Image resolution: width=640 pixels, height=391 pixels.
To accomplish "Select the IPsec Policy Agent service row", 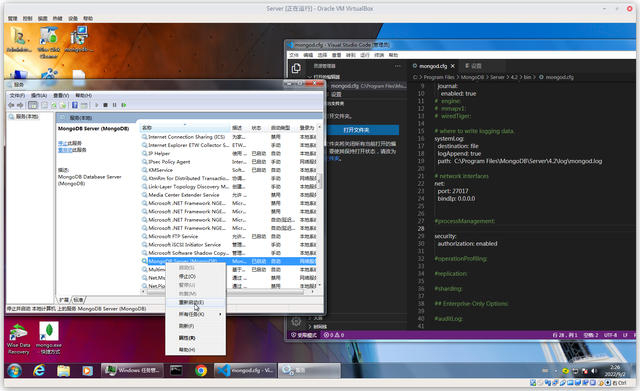I will 229,162.
